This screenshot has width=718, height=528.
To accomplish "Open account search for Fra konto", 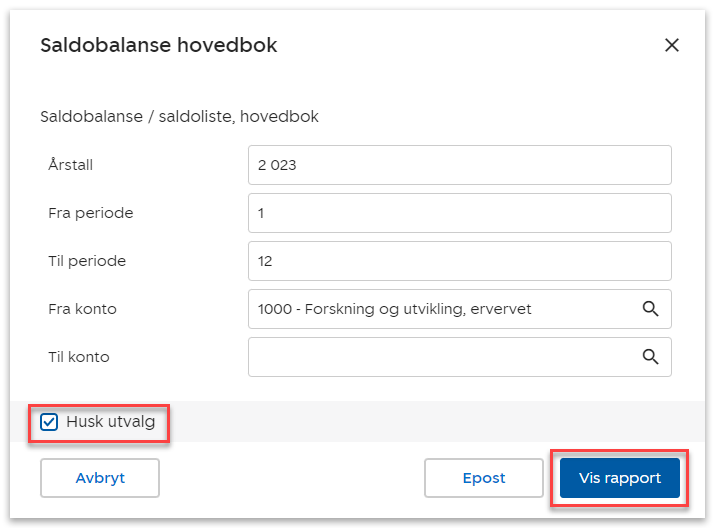I will tap(651, 309).
